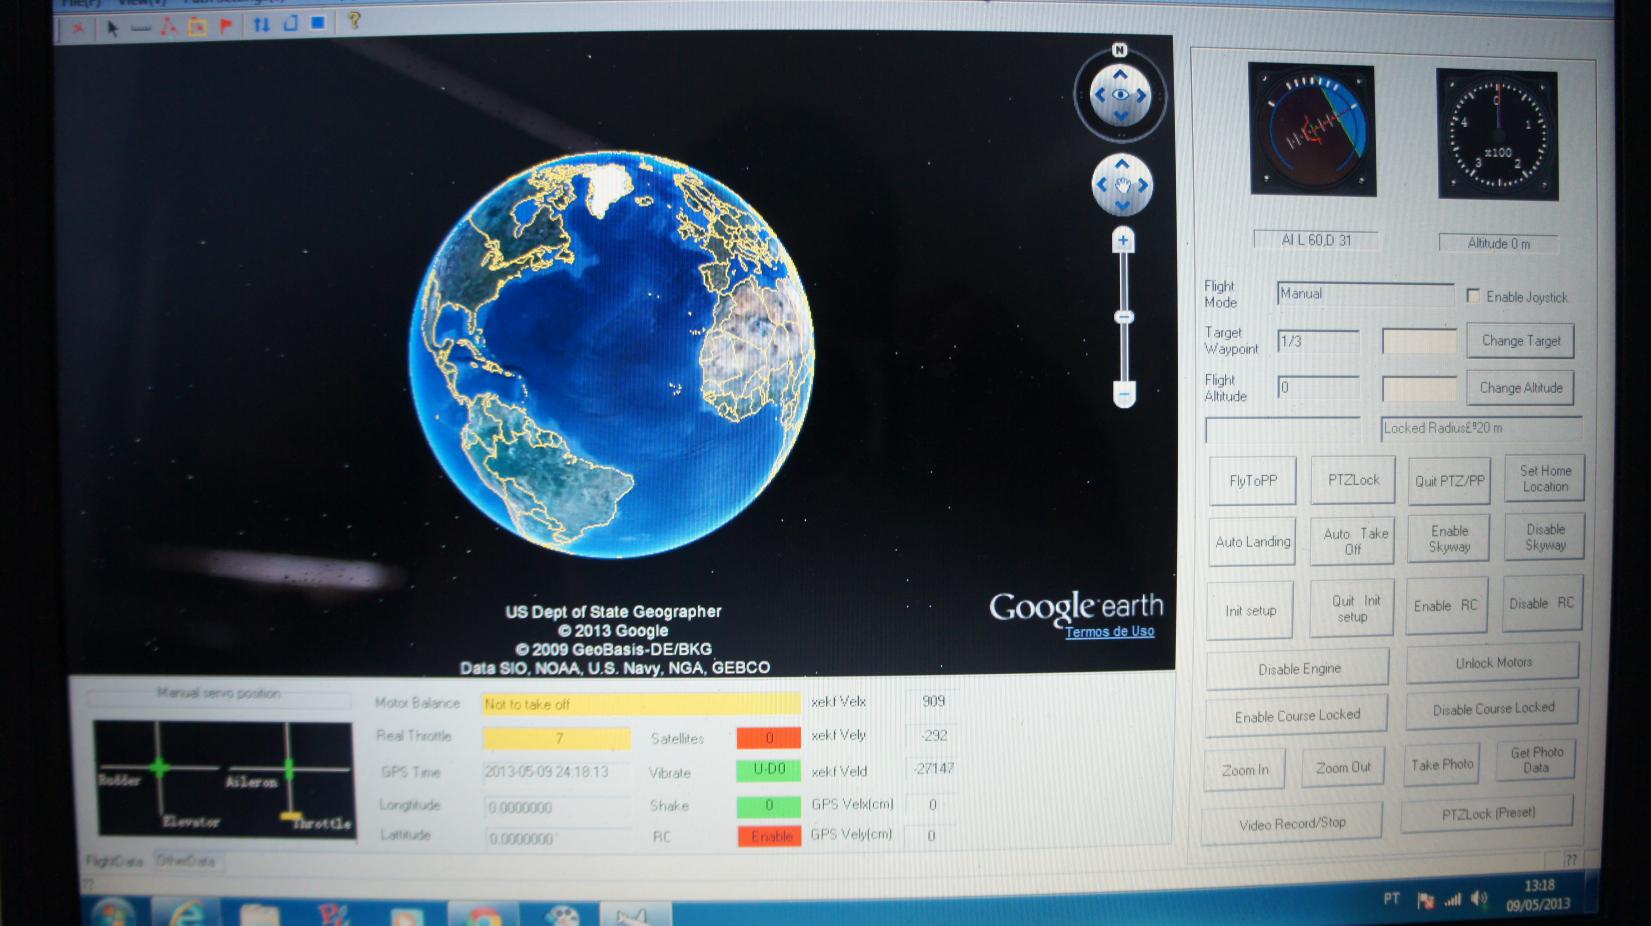
Task: Pan map right using hand control arrow
Action: pos(1143,185)
